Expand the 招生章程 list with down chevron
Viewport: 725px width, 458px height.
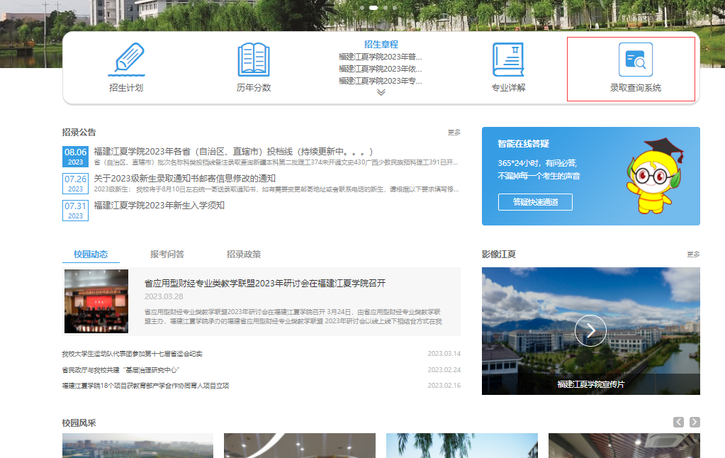(380, 93)
